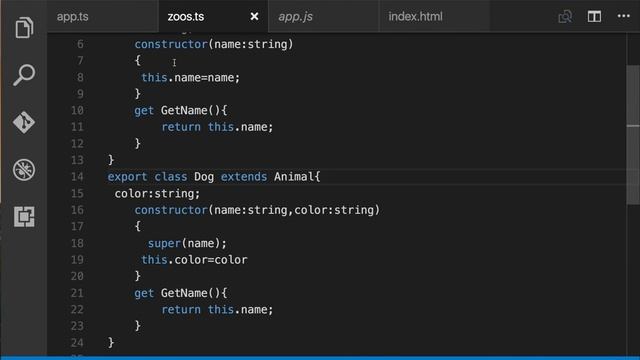Click 'this.name=name;' on line 8
The width and height of the screenshot is (640, 360).
point(191,78)
